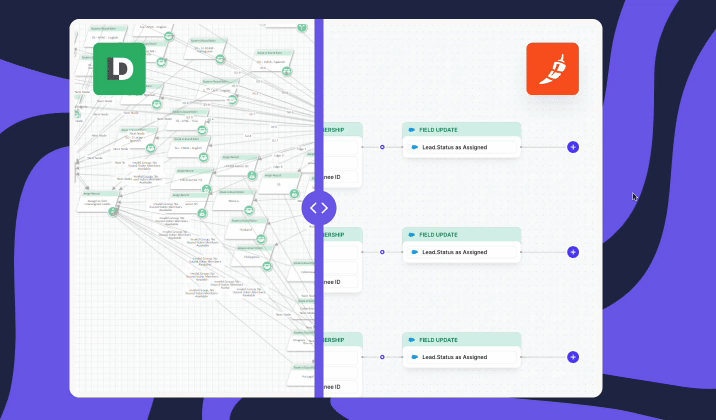Click the bottom plus add-node button
Viewport: 716px width, 420px height.
(x=573, y=357)
